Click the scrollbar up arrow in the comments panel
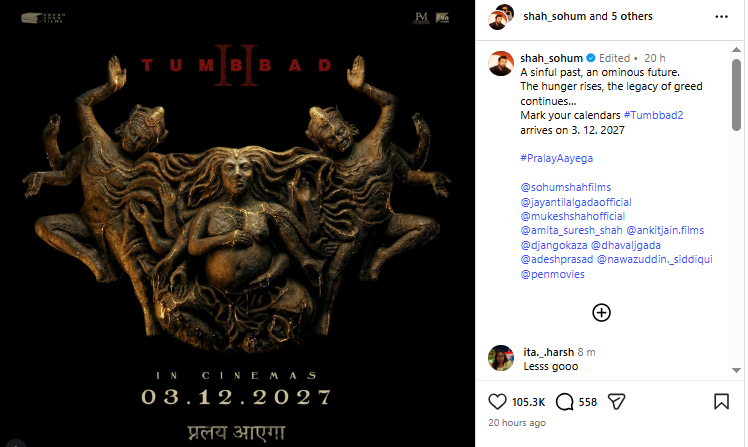 736,50
